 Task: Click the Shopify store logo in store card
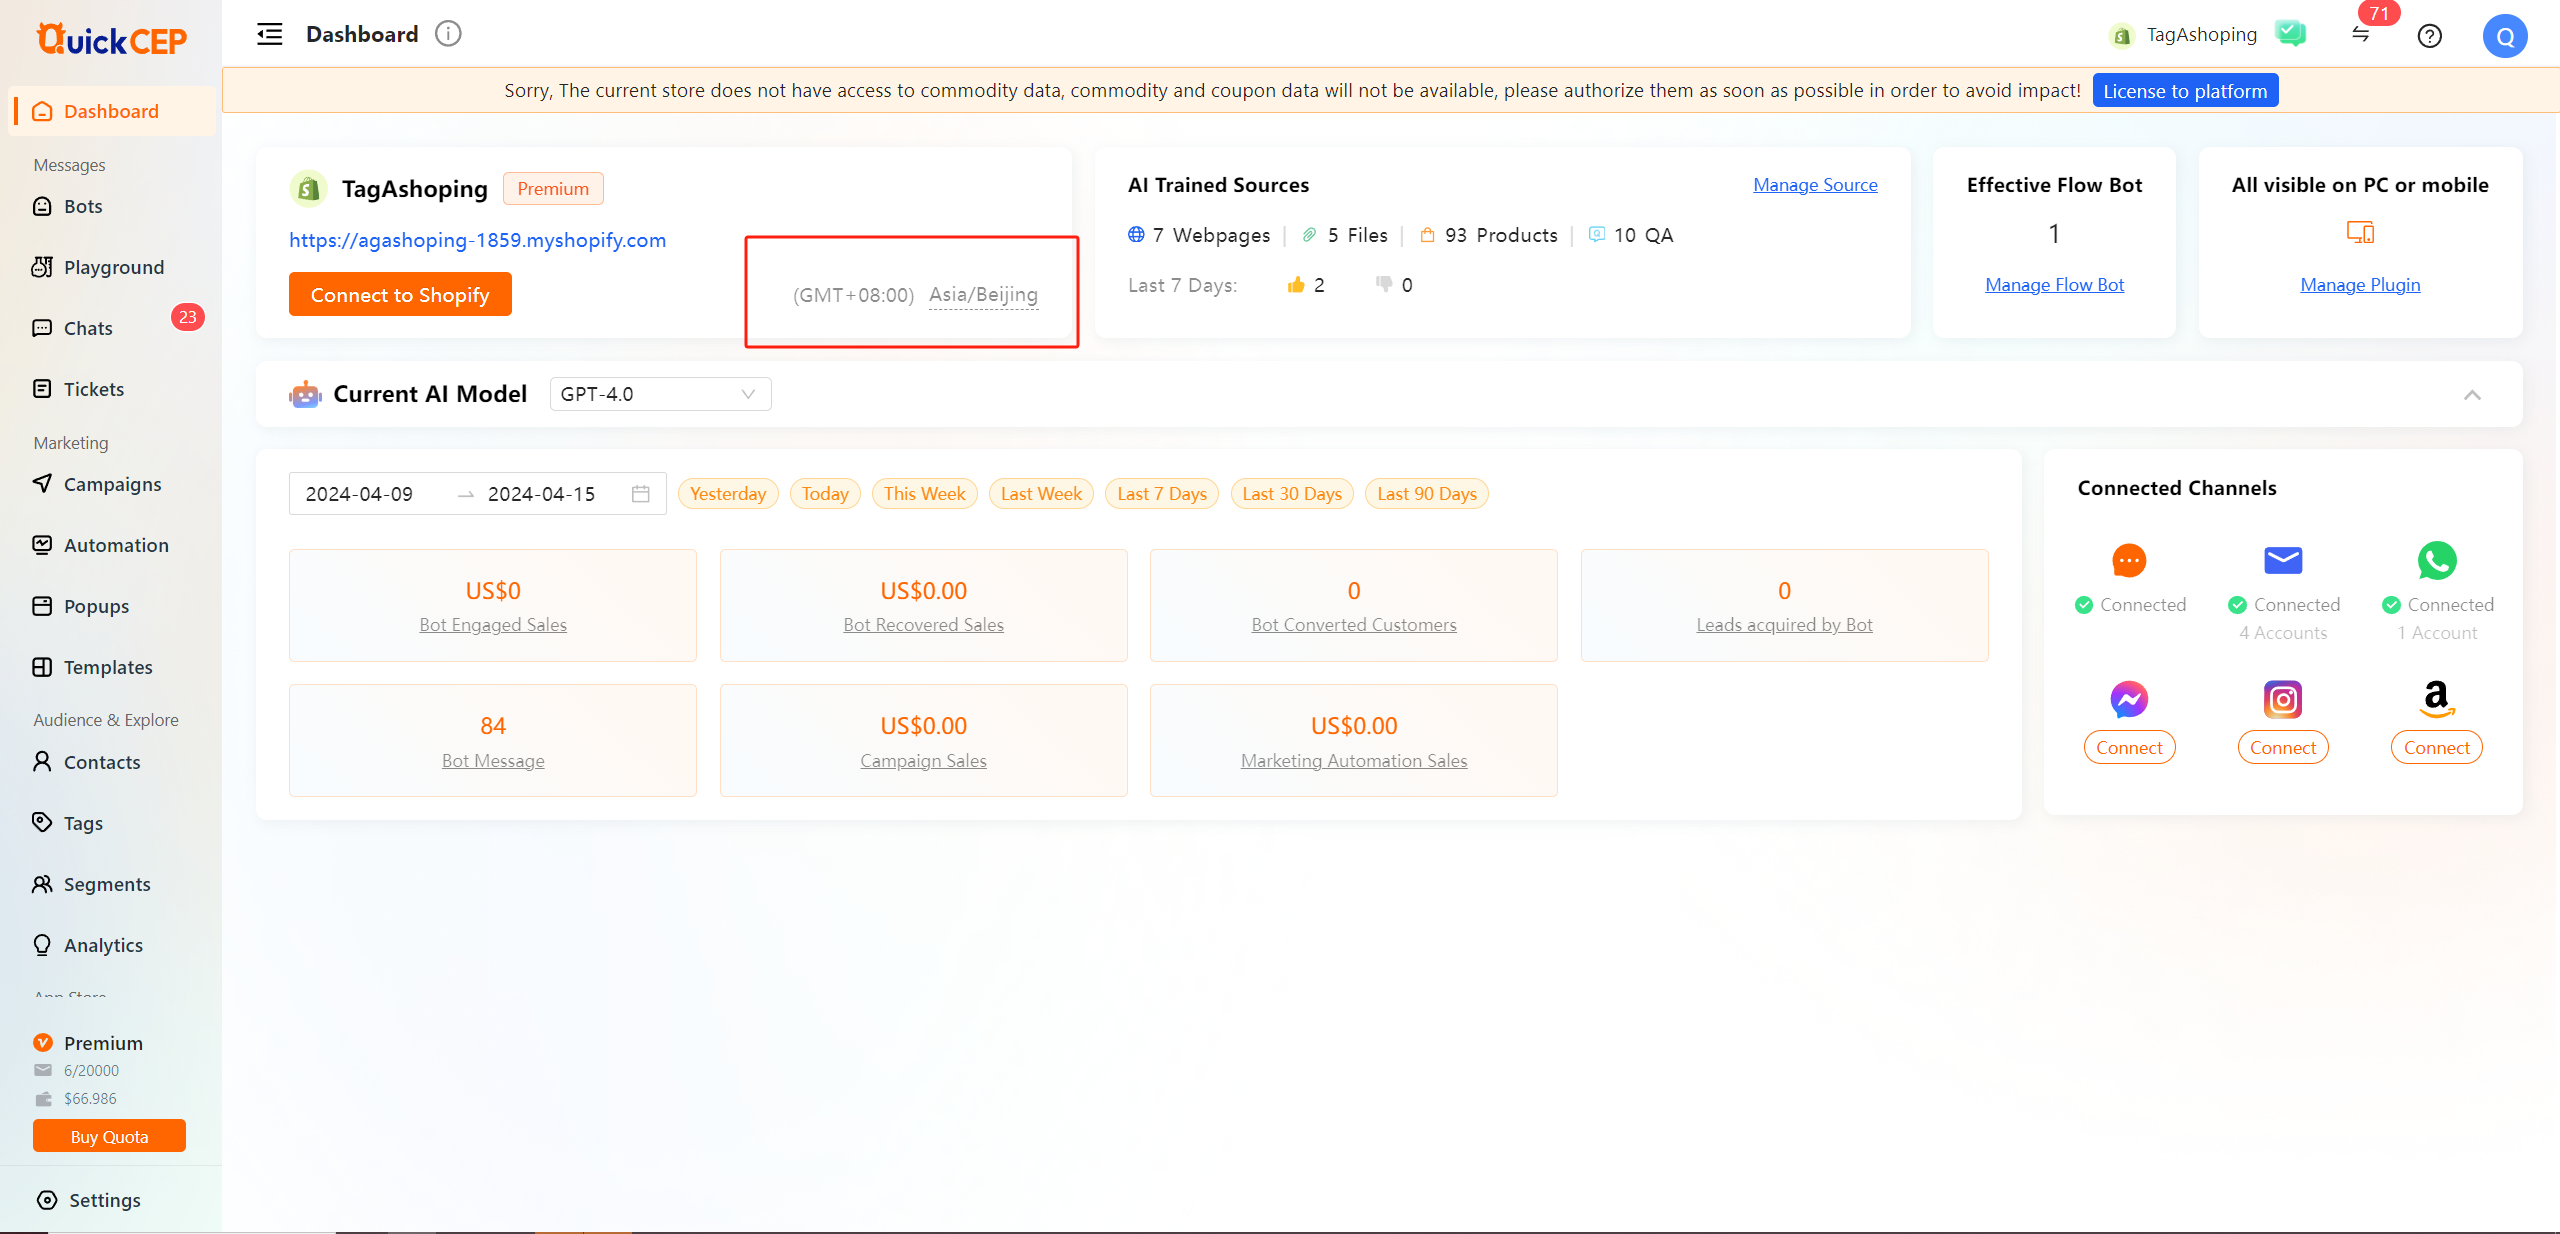click(x=309, y=188)
